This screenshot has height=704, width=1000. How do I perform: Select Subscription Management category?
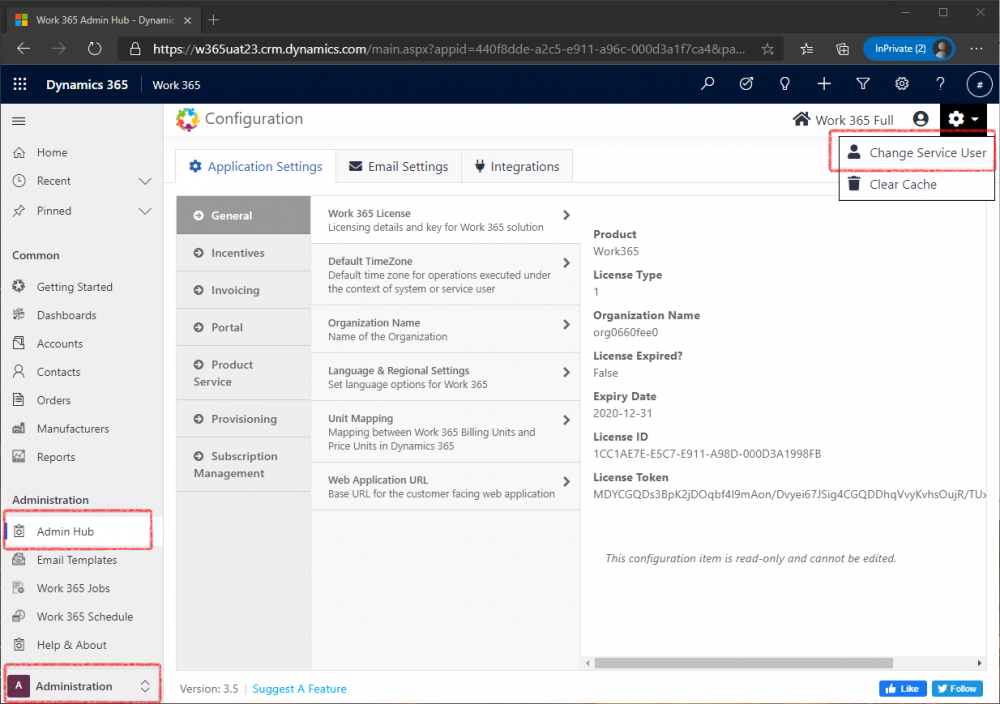point(243,464)
